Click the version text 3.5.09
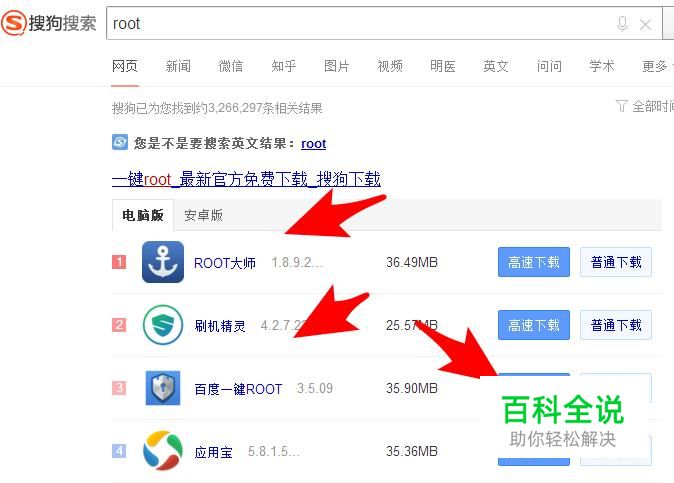 coord(315,388)
